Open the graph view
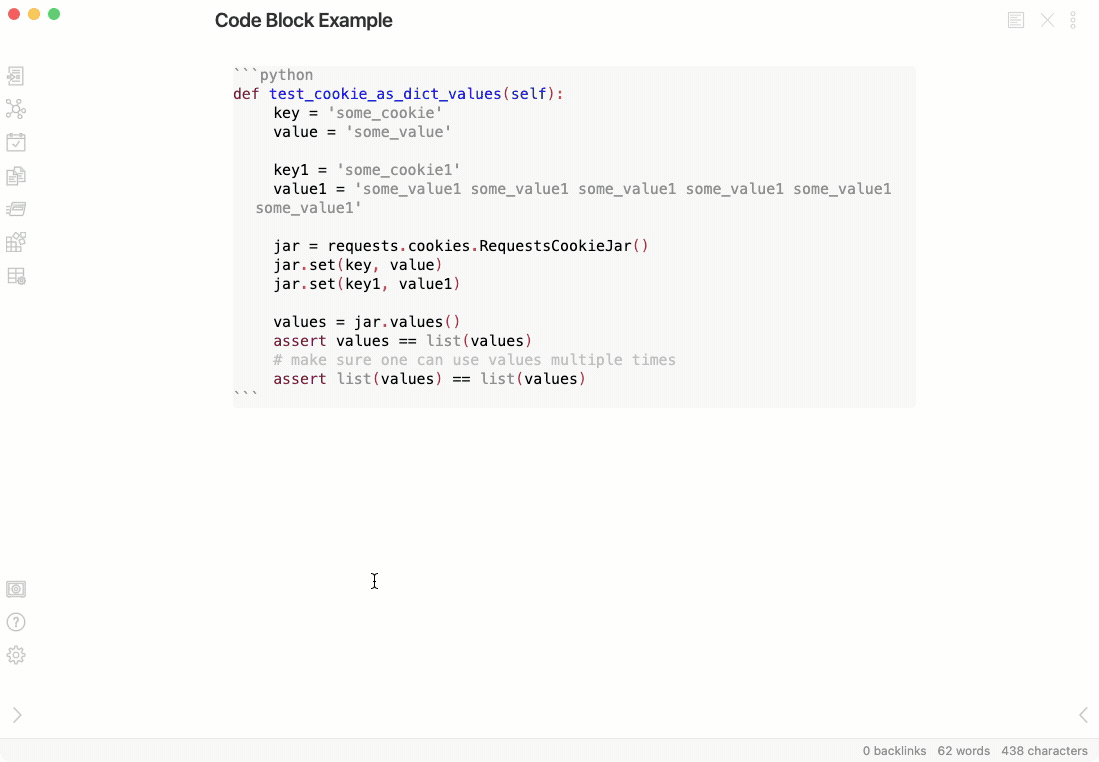 pyautogui.click(x=15, y=109)
